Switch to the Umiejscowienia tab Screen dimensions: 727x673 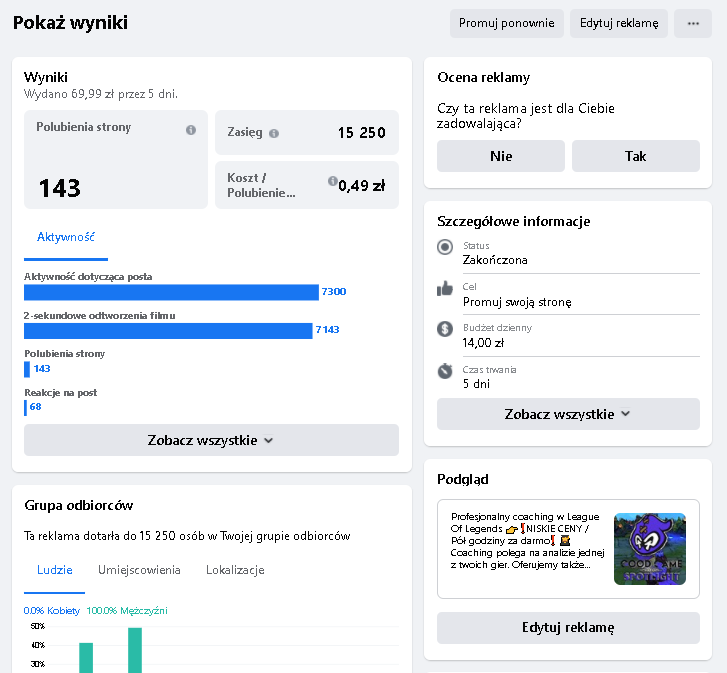[139, 570]
